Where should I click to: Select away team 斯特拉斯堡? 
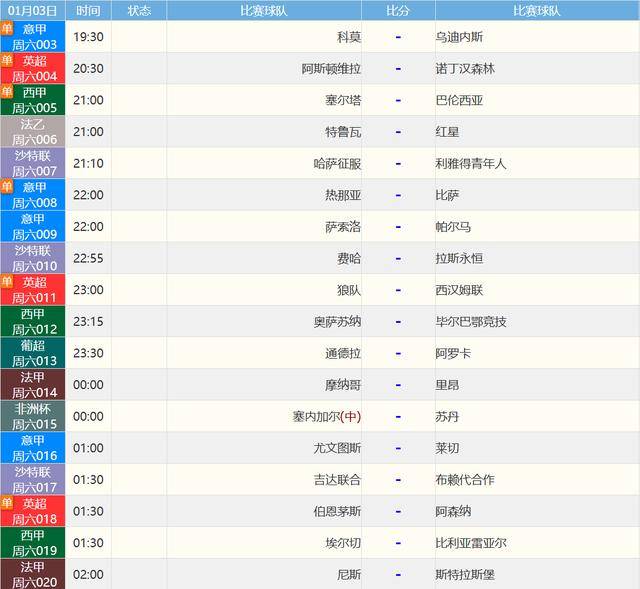click(x=465, y=575)
